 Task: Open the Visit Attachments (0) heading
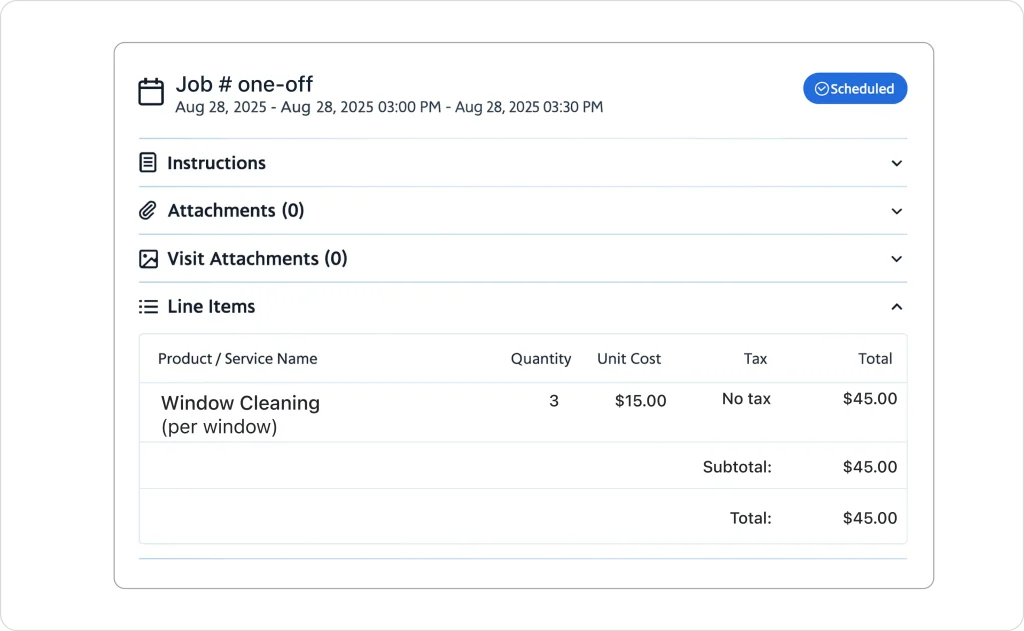[x=257, y=259]
